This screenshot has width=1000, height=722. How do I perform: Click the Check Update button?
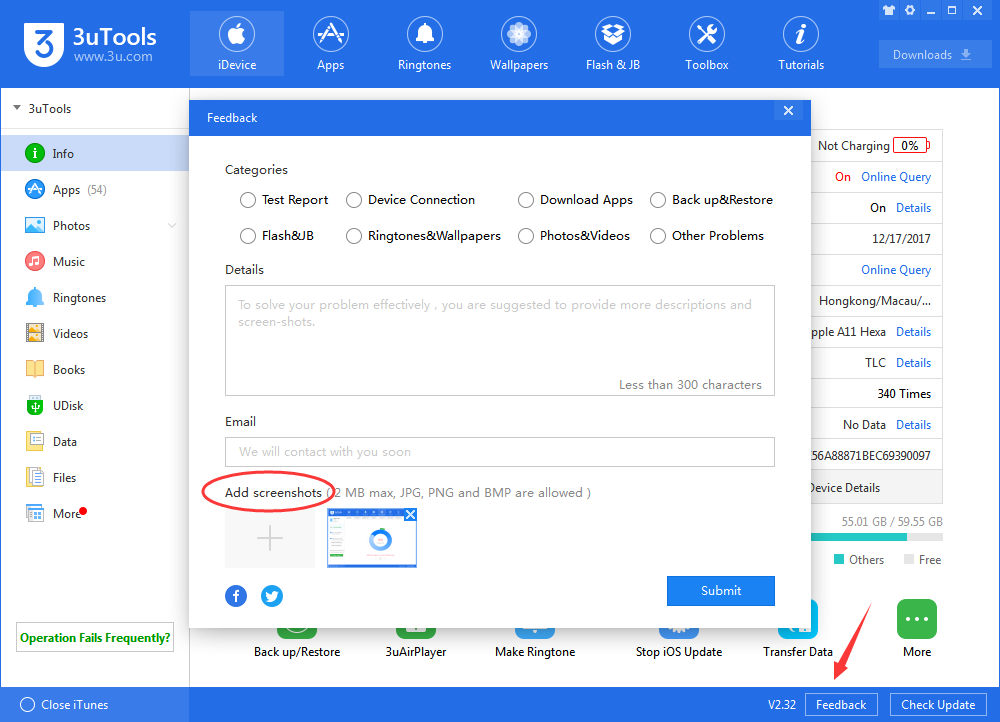(938, 705)
